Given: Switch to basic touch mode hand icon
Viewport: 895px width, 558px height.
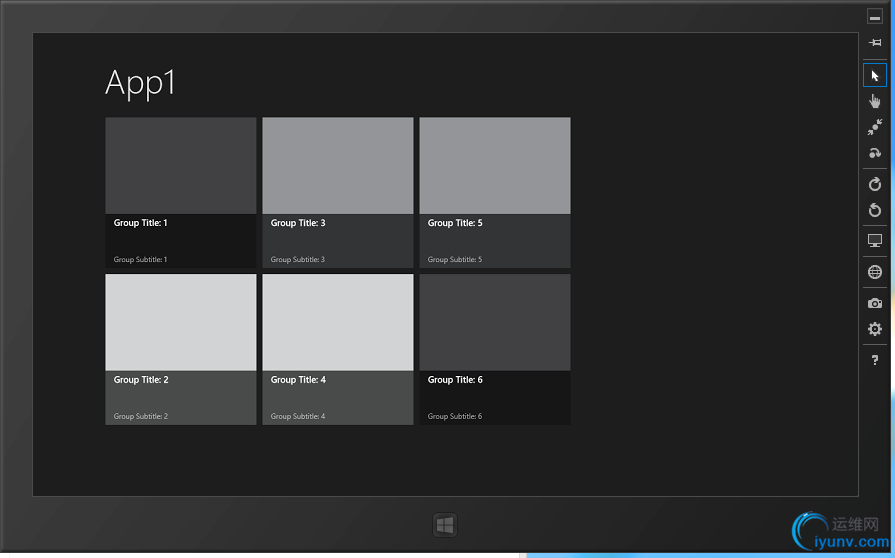Looking at the screenshot, I should tap(874, 101).
